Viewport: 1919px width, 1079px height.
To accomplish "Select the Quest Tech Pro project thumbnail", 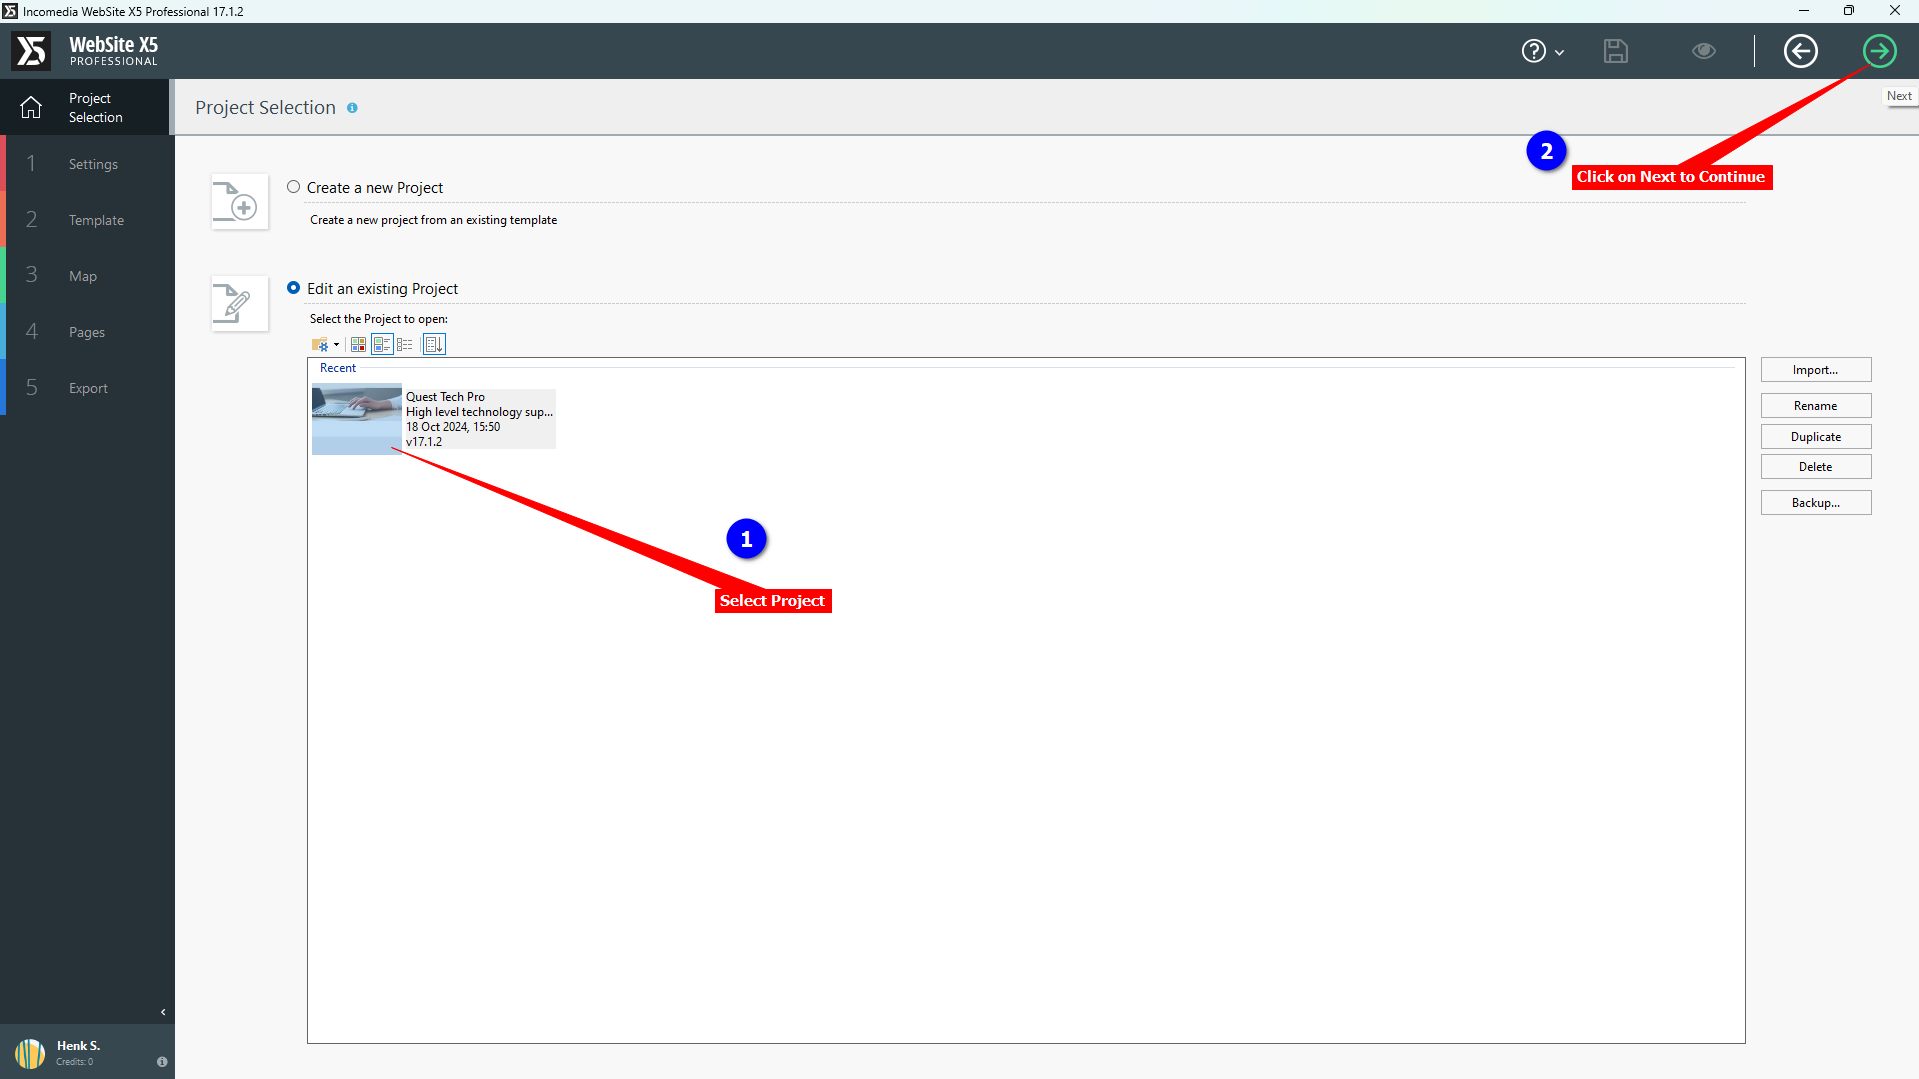I will (356, 419).
